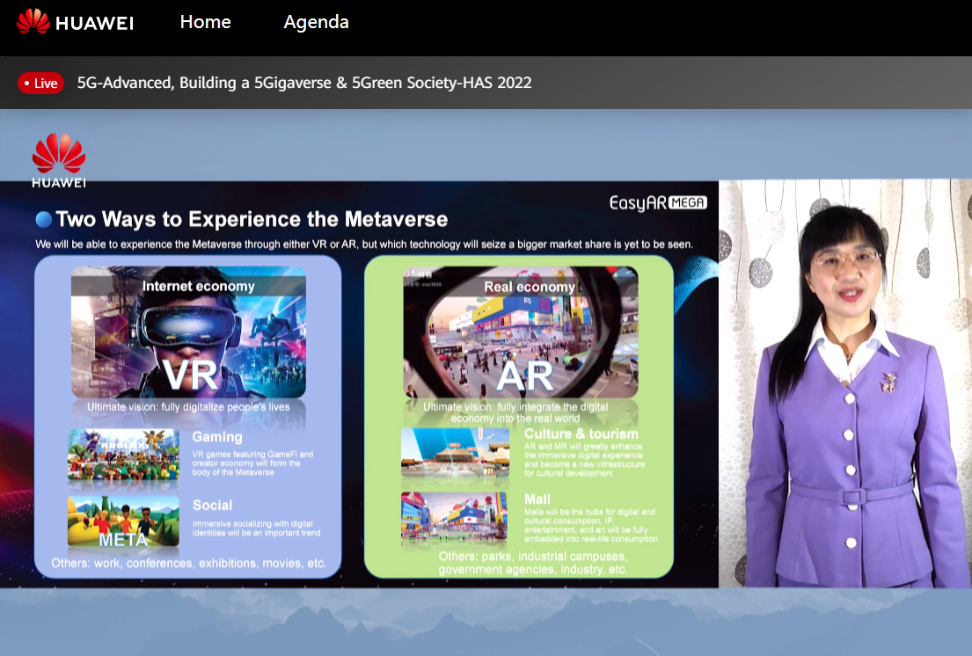Click the red Live badge
The width and height of the screenshot is (972, 656).
coord(41,83)
